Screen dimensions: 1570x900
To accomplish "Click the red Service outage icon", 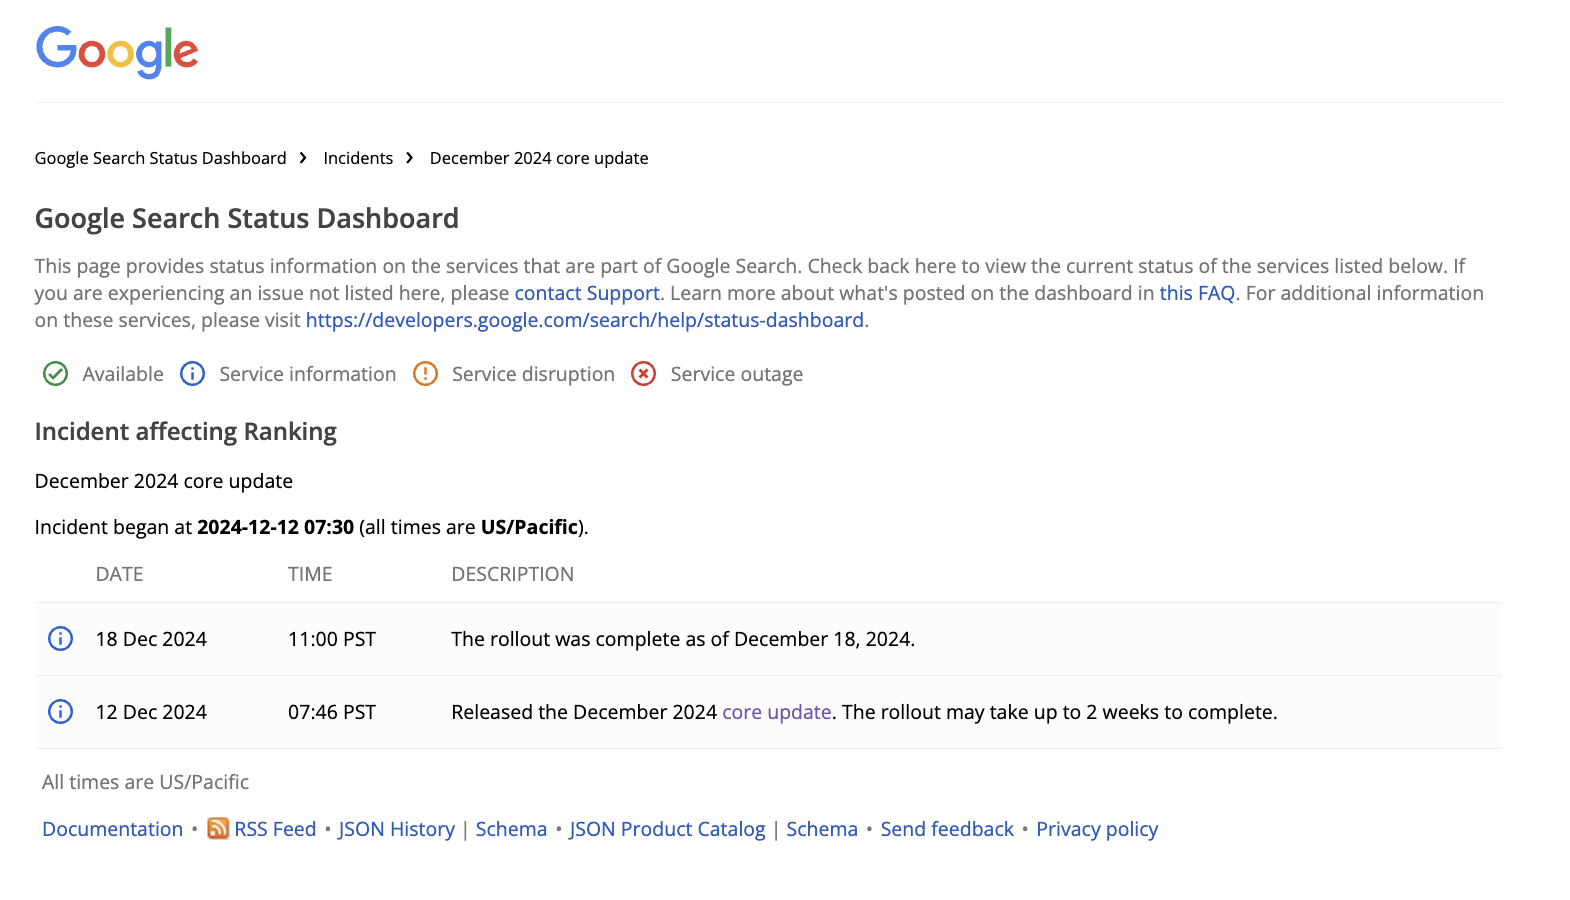I will [x=643, y=374].
